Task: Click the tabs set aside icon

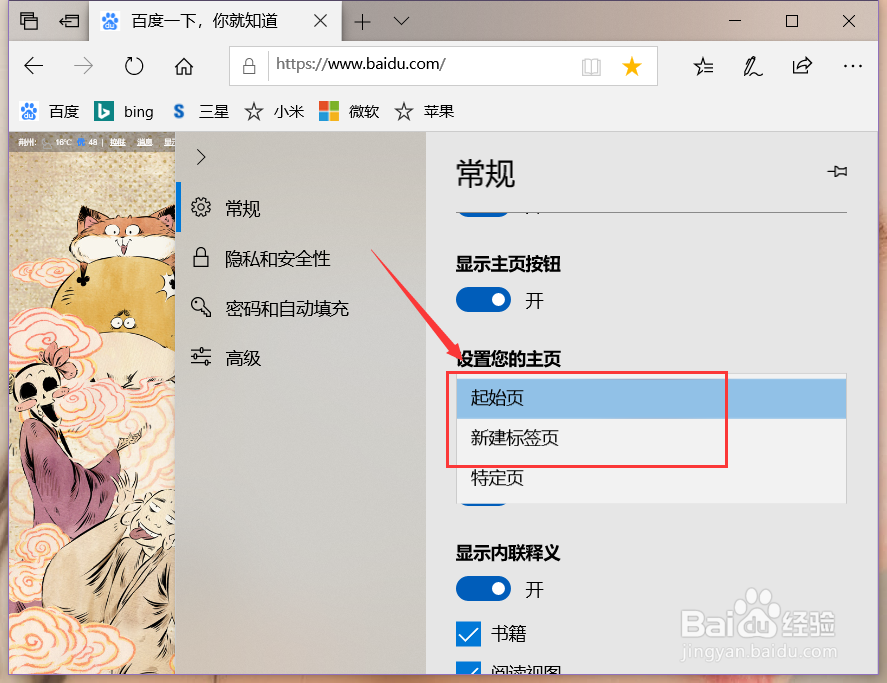Action: pyautogui.click(x=29, y=21)
